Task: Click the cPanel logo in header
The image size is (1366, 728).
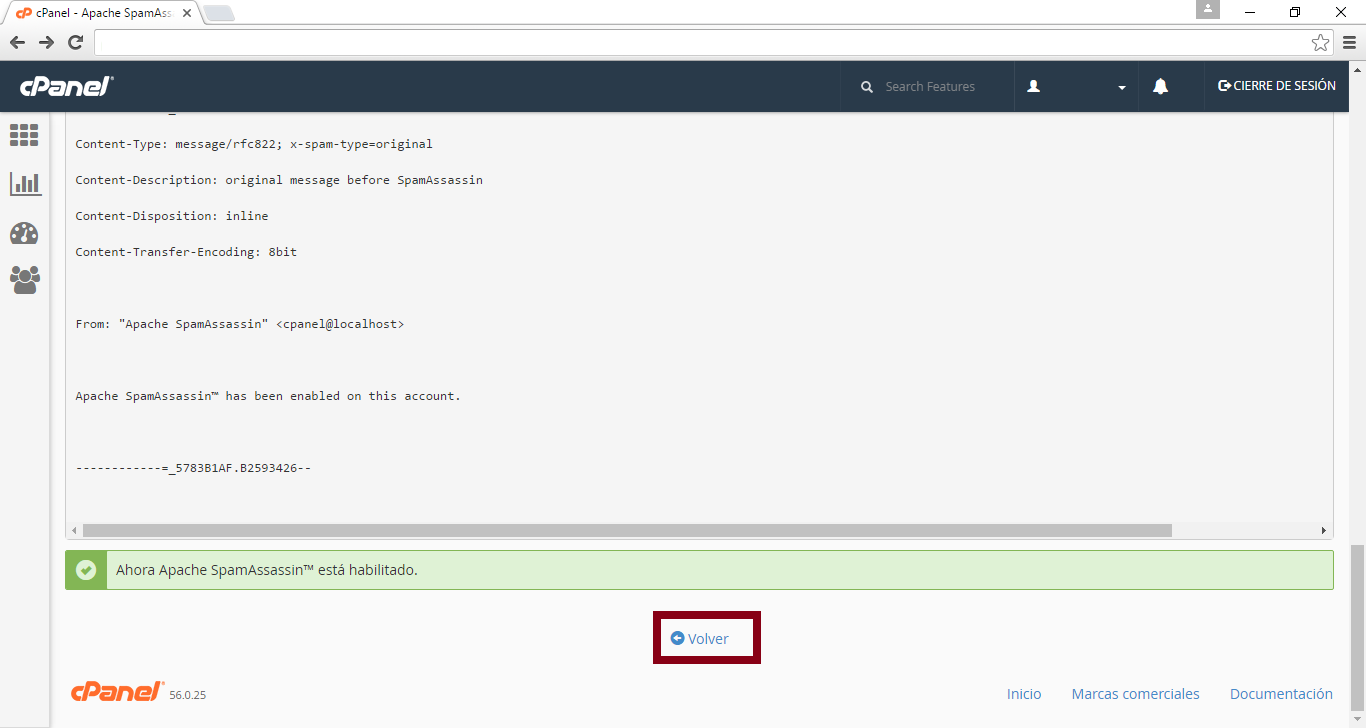Action: 67,87
